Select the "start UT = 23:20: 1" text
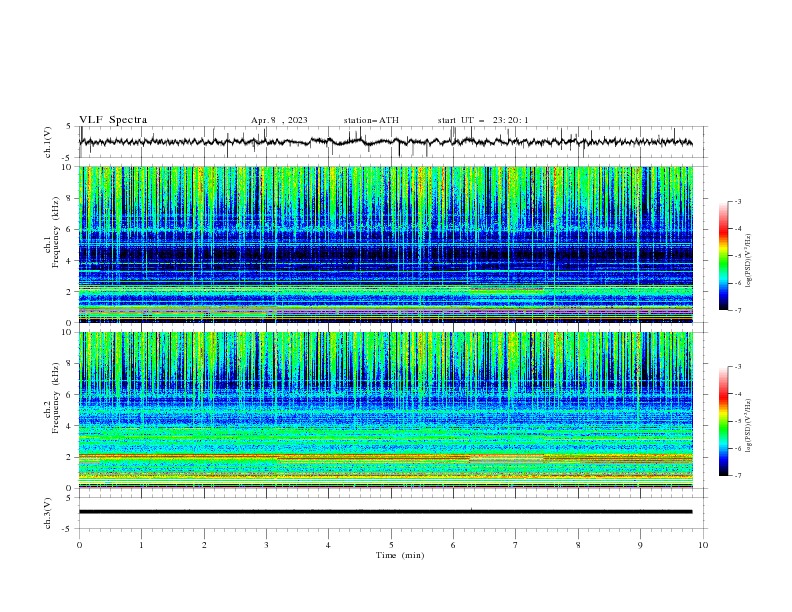This screenshot has height=612, width=792. 483,120
